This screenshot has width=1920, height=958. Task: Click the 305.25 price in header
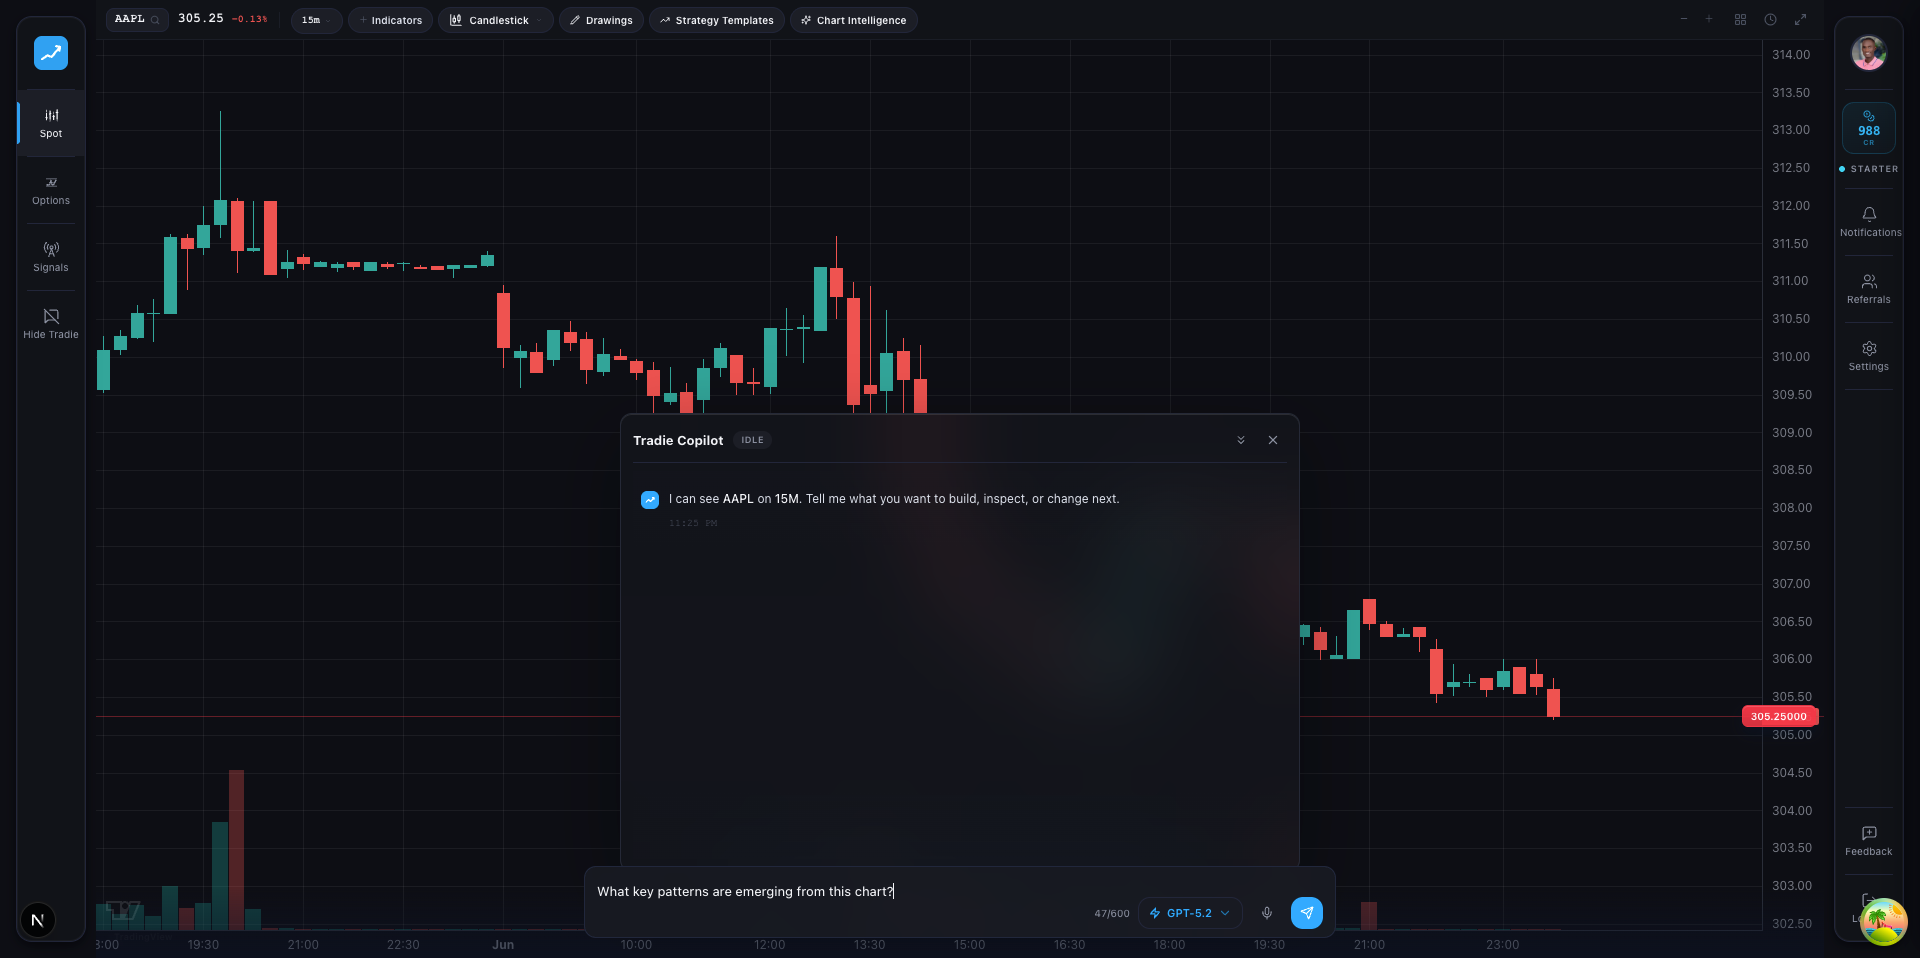pyautogui.click(x=201, y=18)
